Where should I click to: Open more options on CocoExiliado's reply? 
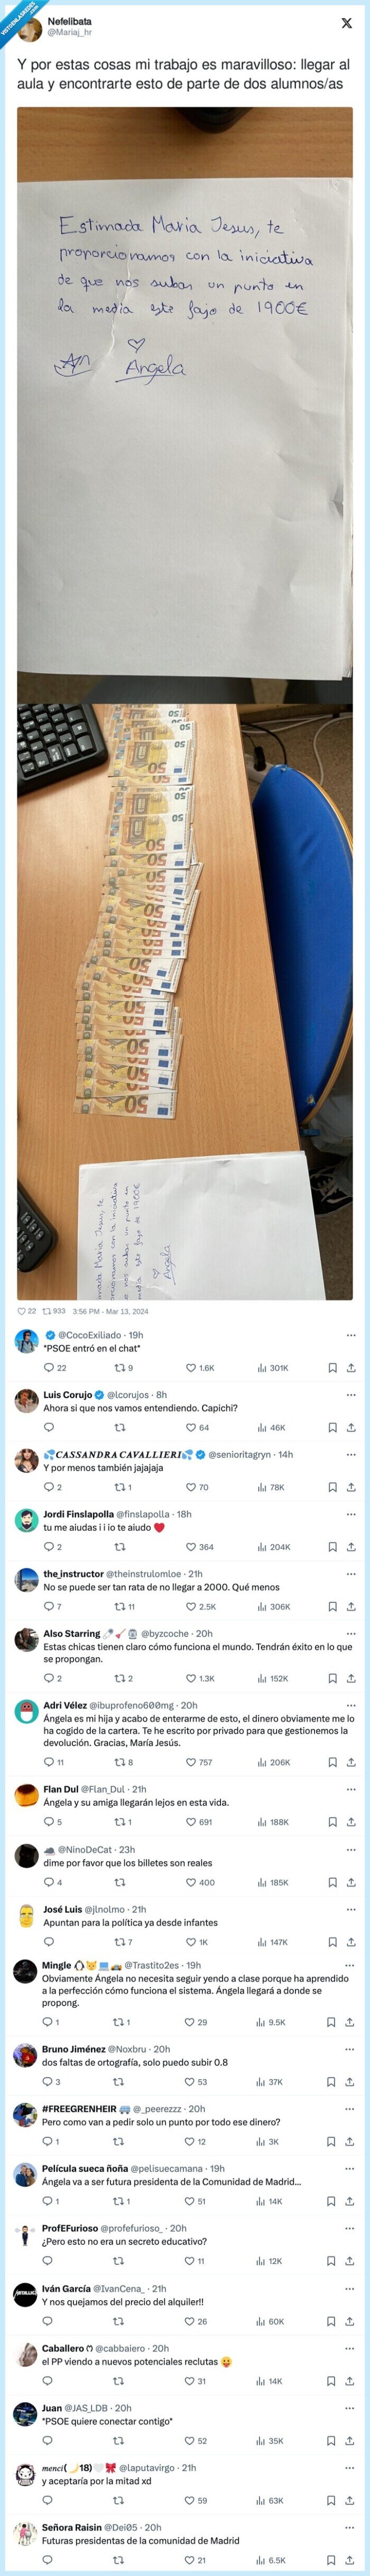pyautogui.click(x=350, y=1335)
